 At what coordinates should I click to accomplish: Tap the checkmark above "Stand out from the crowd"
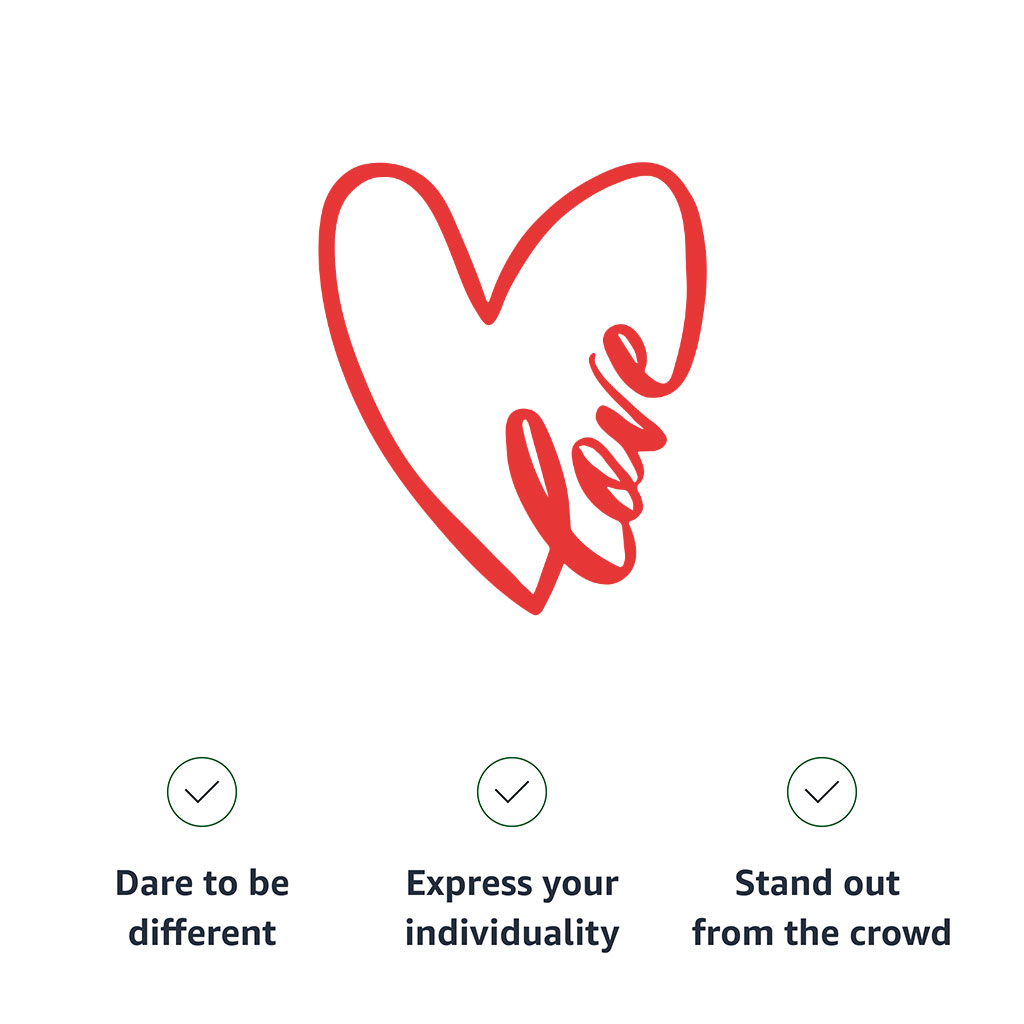pos(822,792)
